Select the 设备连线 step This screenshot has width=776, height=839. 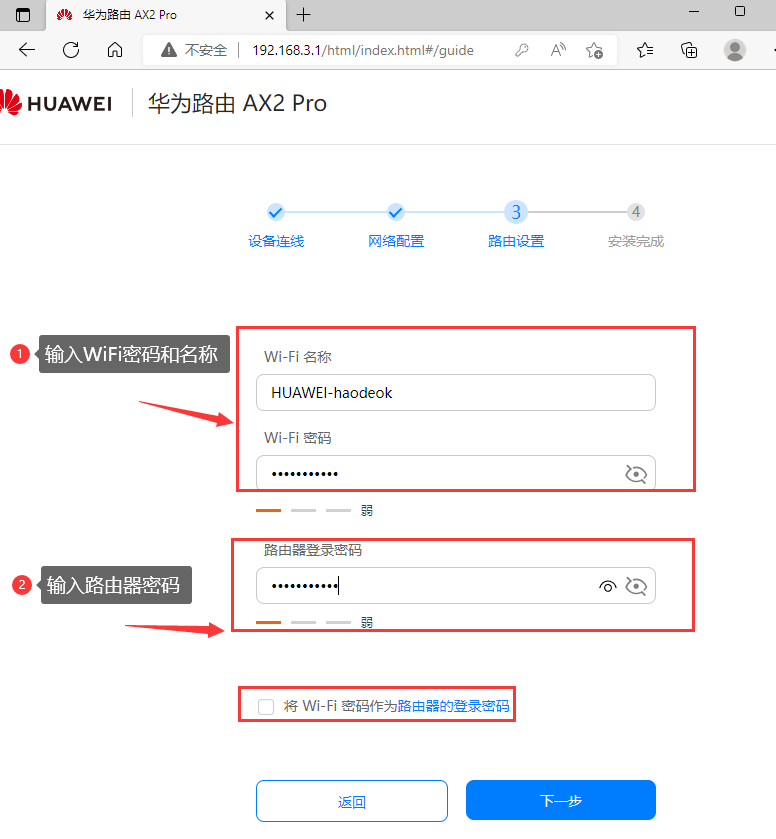276,241
